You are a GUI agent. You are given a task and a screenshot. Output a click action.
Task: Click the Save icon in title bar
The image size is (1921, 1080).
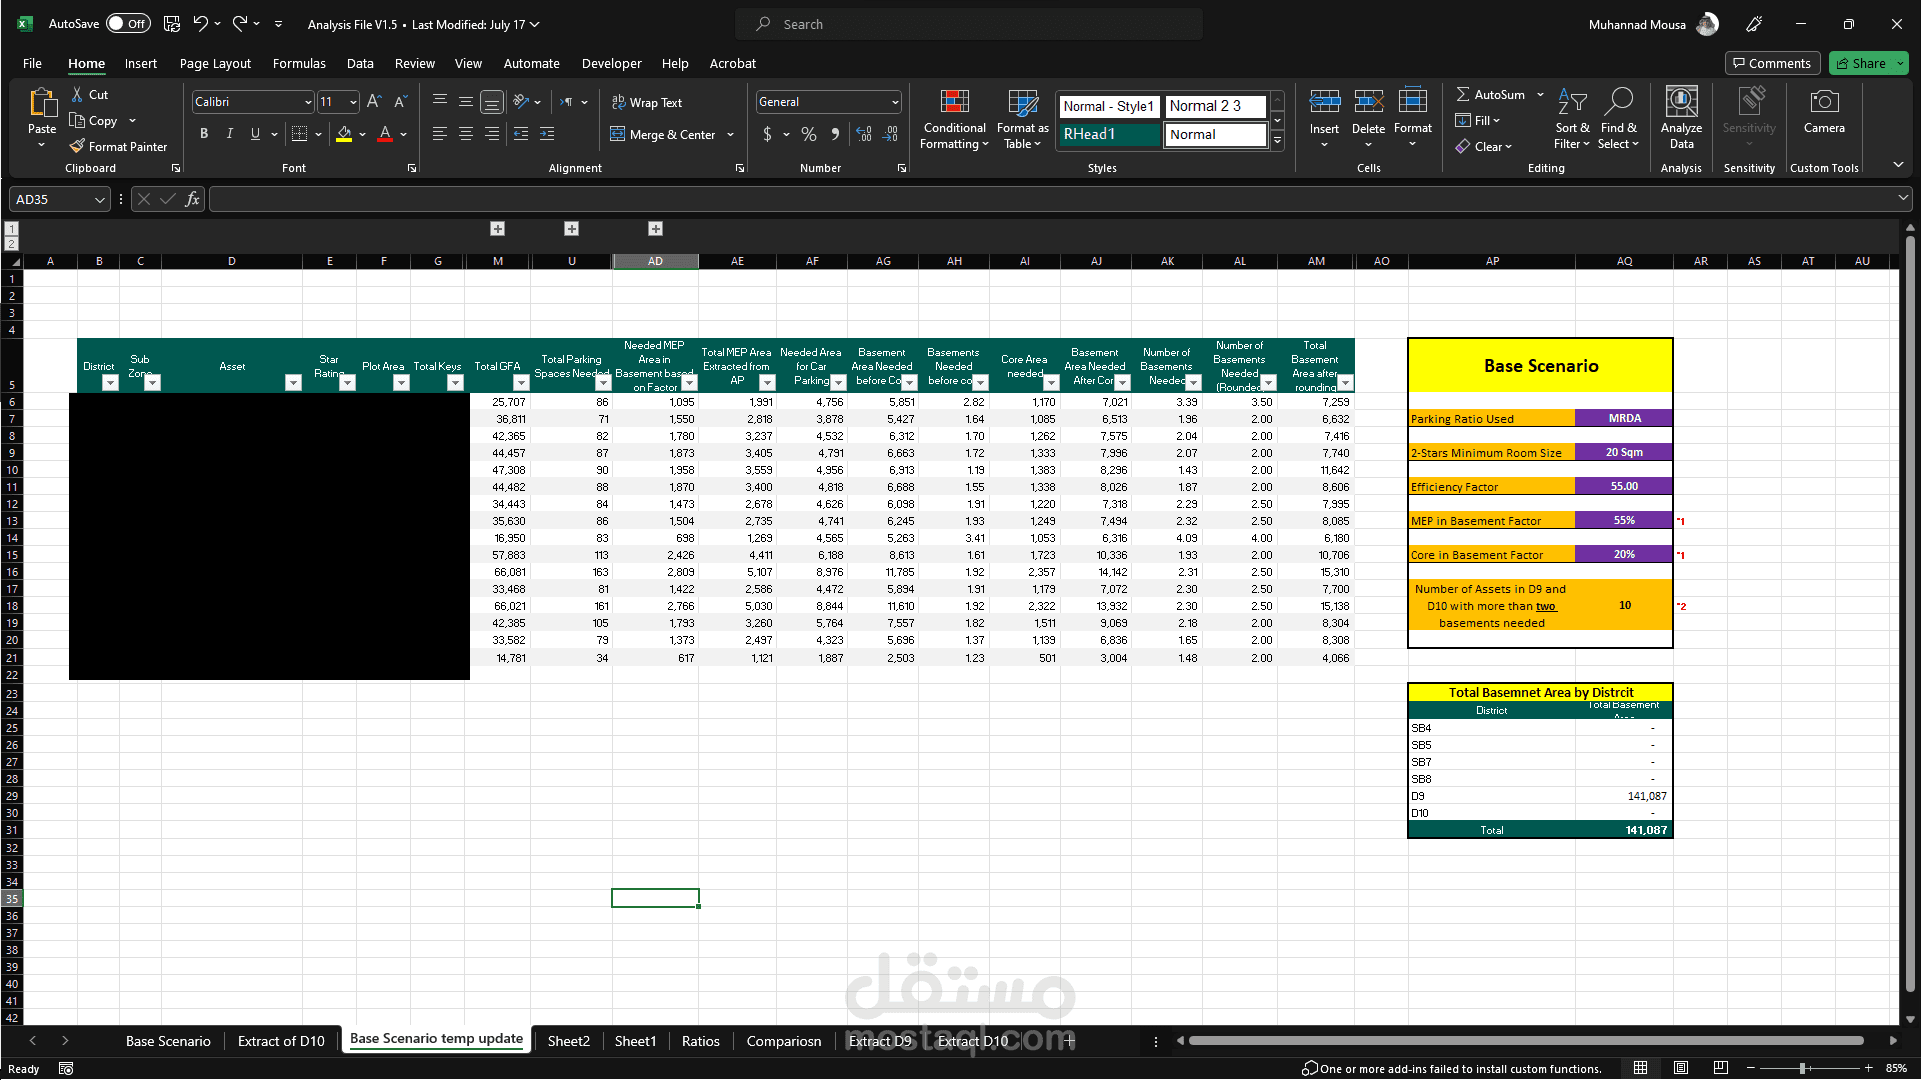click(x=172, y=24)
